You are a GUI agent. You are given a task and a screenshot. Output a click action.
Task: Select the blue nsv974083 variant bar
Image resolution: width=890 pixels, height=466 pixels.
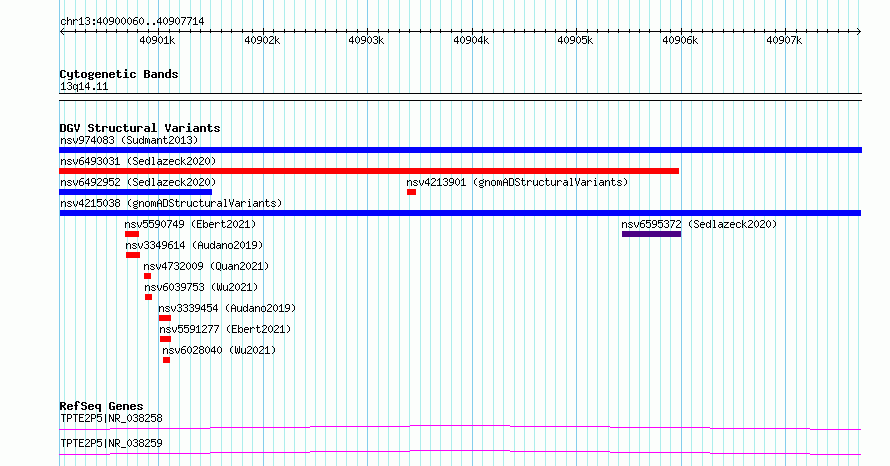tap(460, 150)
